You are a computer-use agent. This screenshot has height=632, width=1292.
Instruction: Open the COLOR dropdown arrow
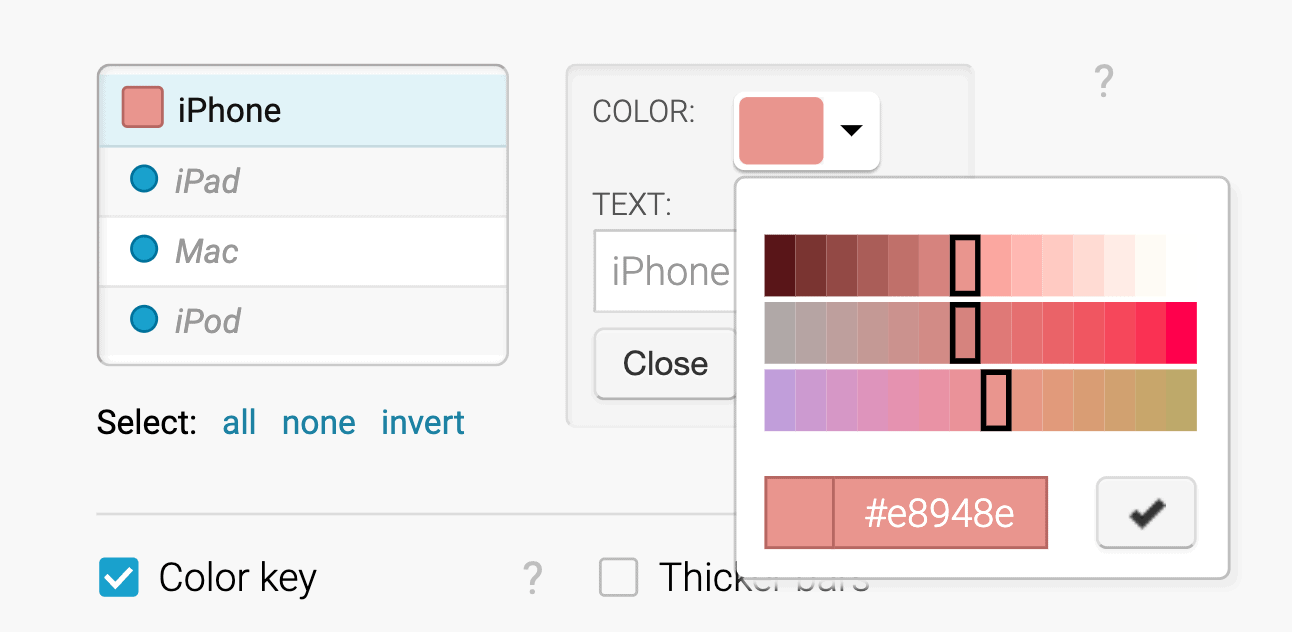coord(851,130)
